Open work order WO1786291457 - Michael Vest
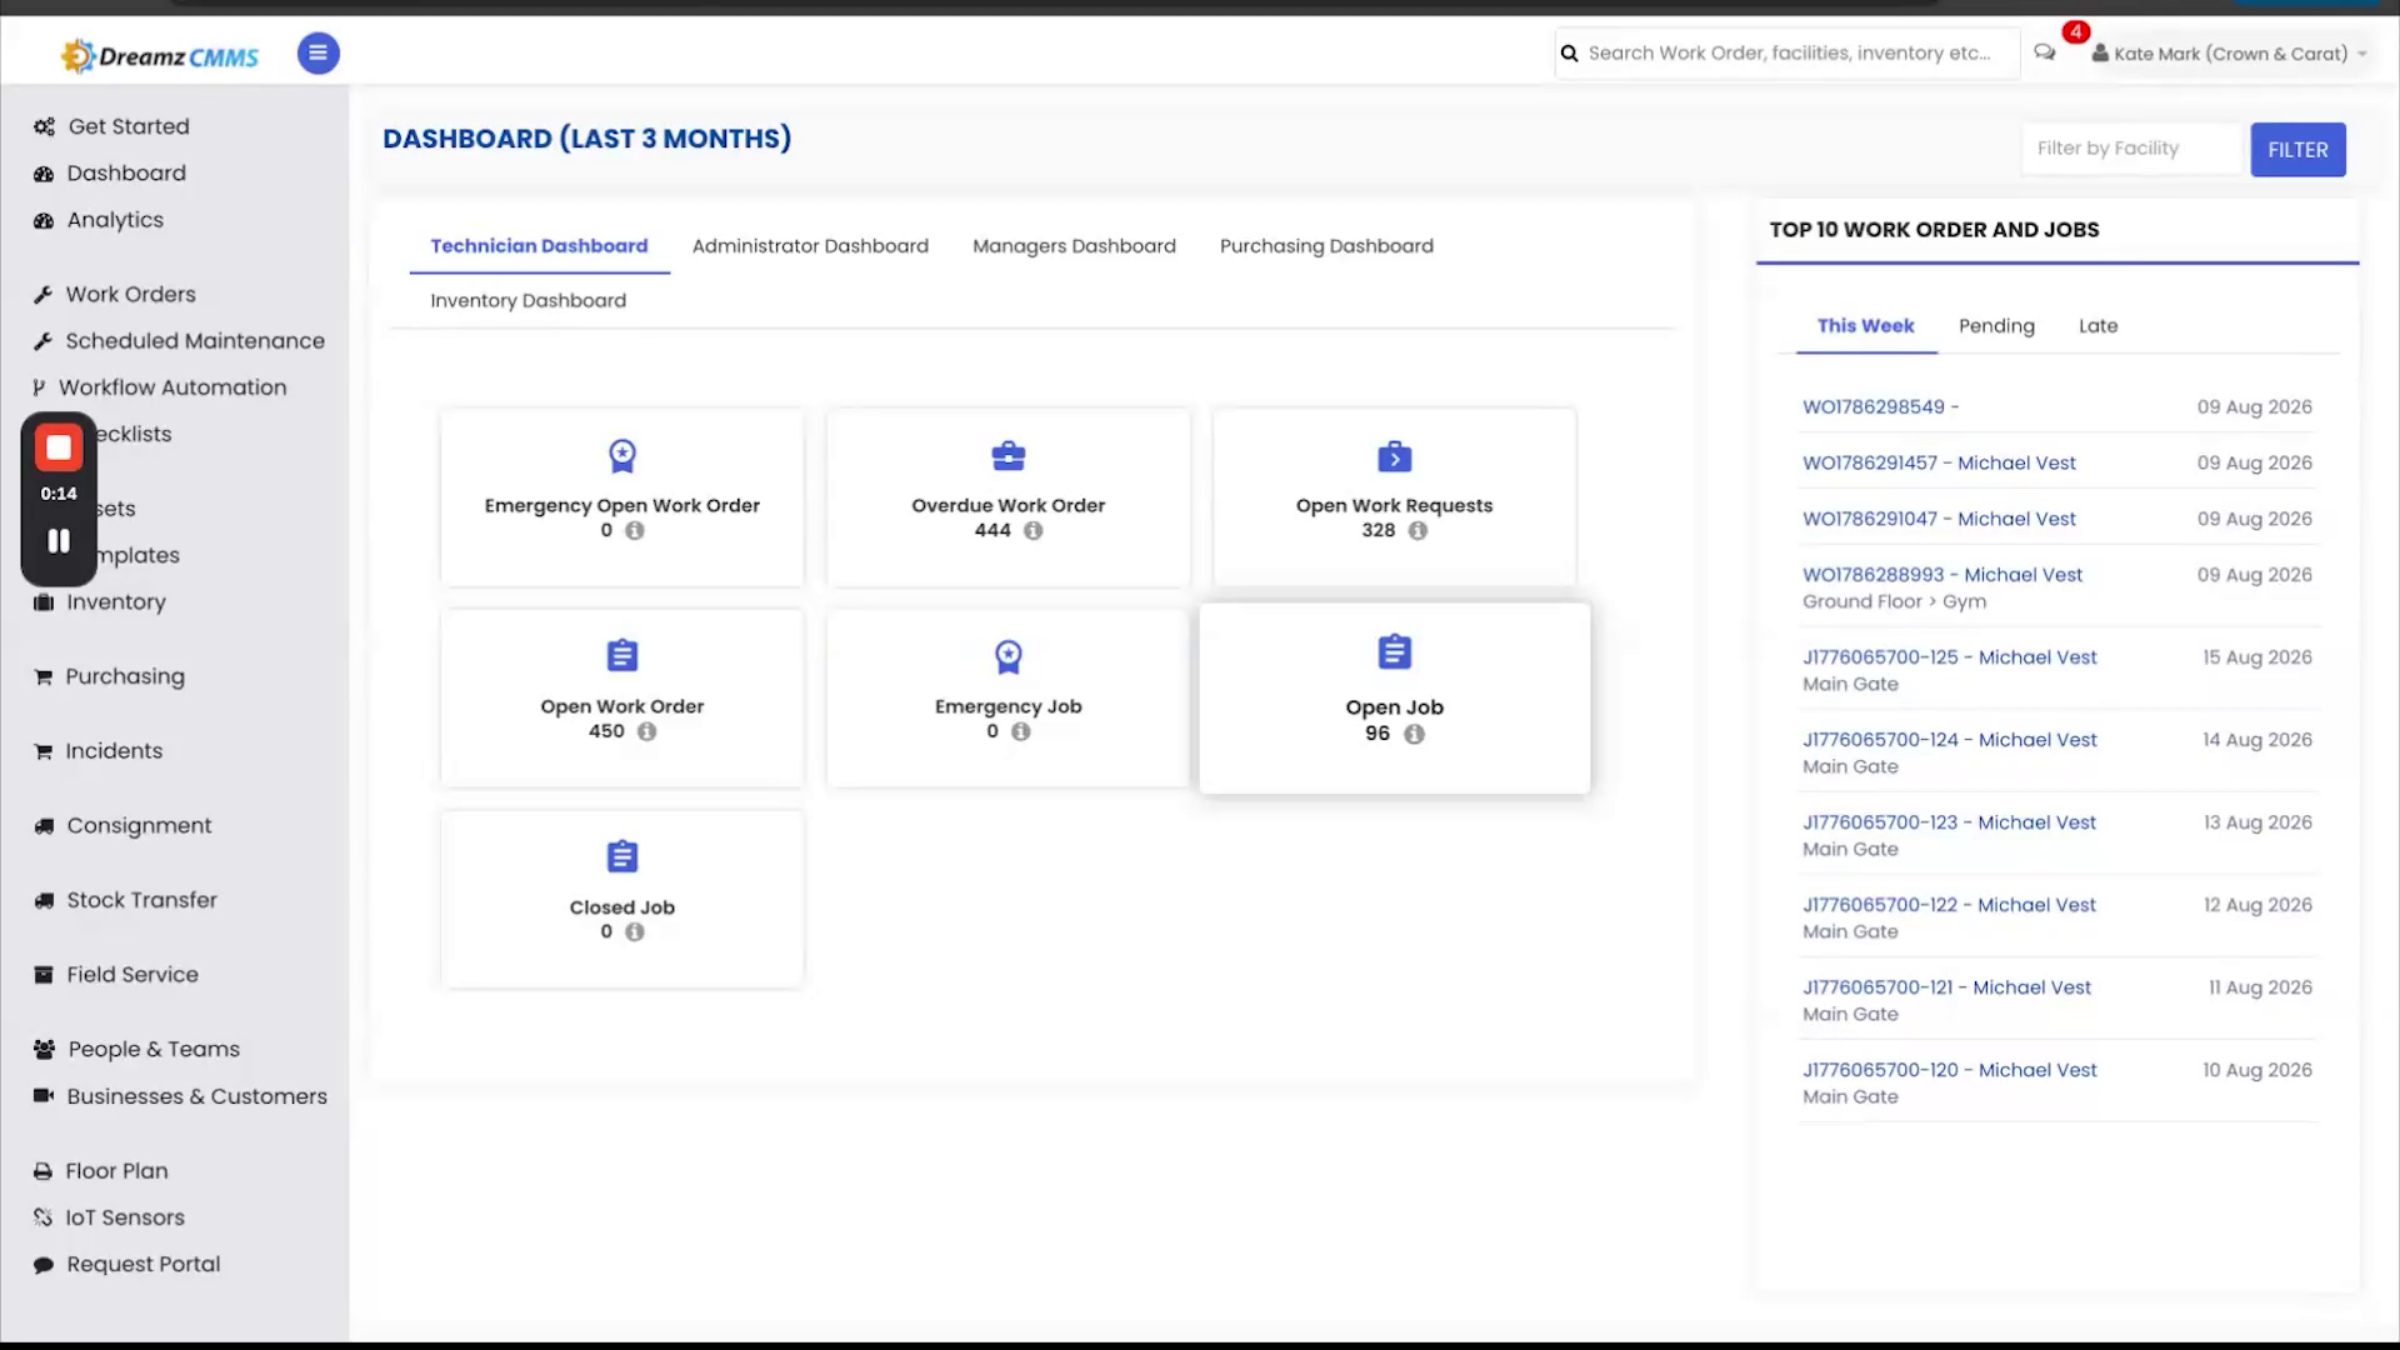The width and height of the screenshot is (2400, 1350). click(1939, 463)
